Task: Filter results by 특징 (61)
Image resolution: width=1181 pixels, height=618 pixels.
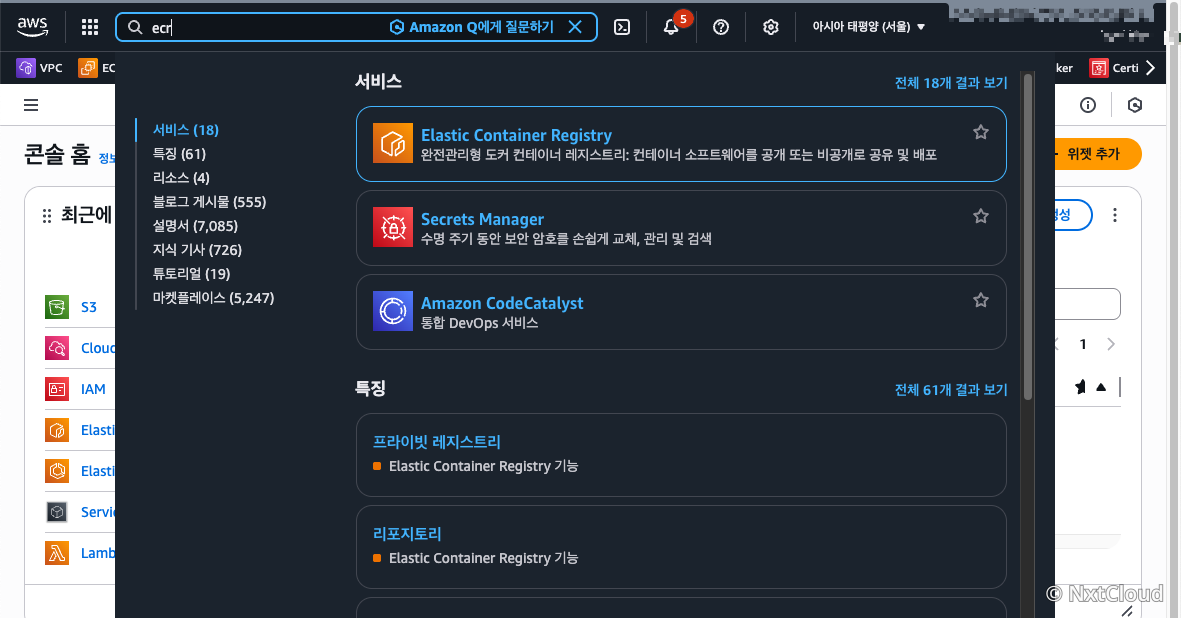Action: [x=179, y=154]
